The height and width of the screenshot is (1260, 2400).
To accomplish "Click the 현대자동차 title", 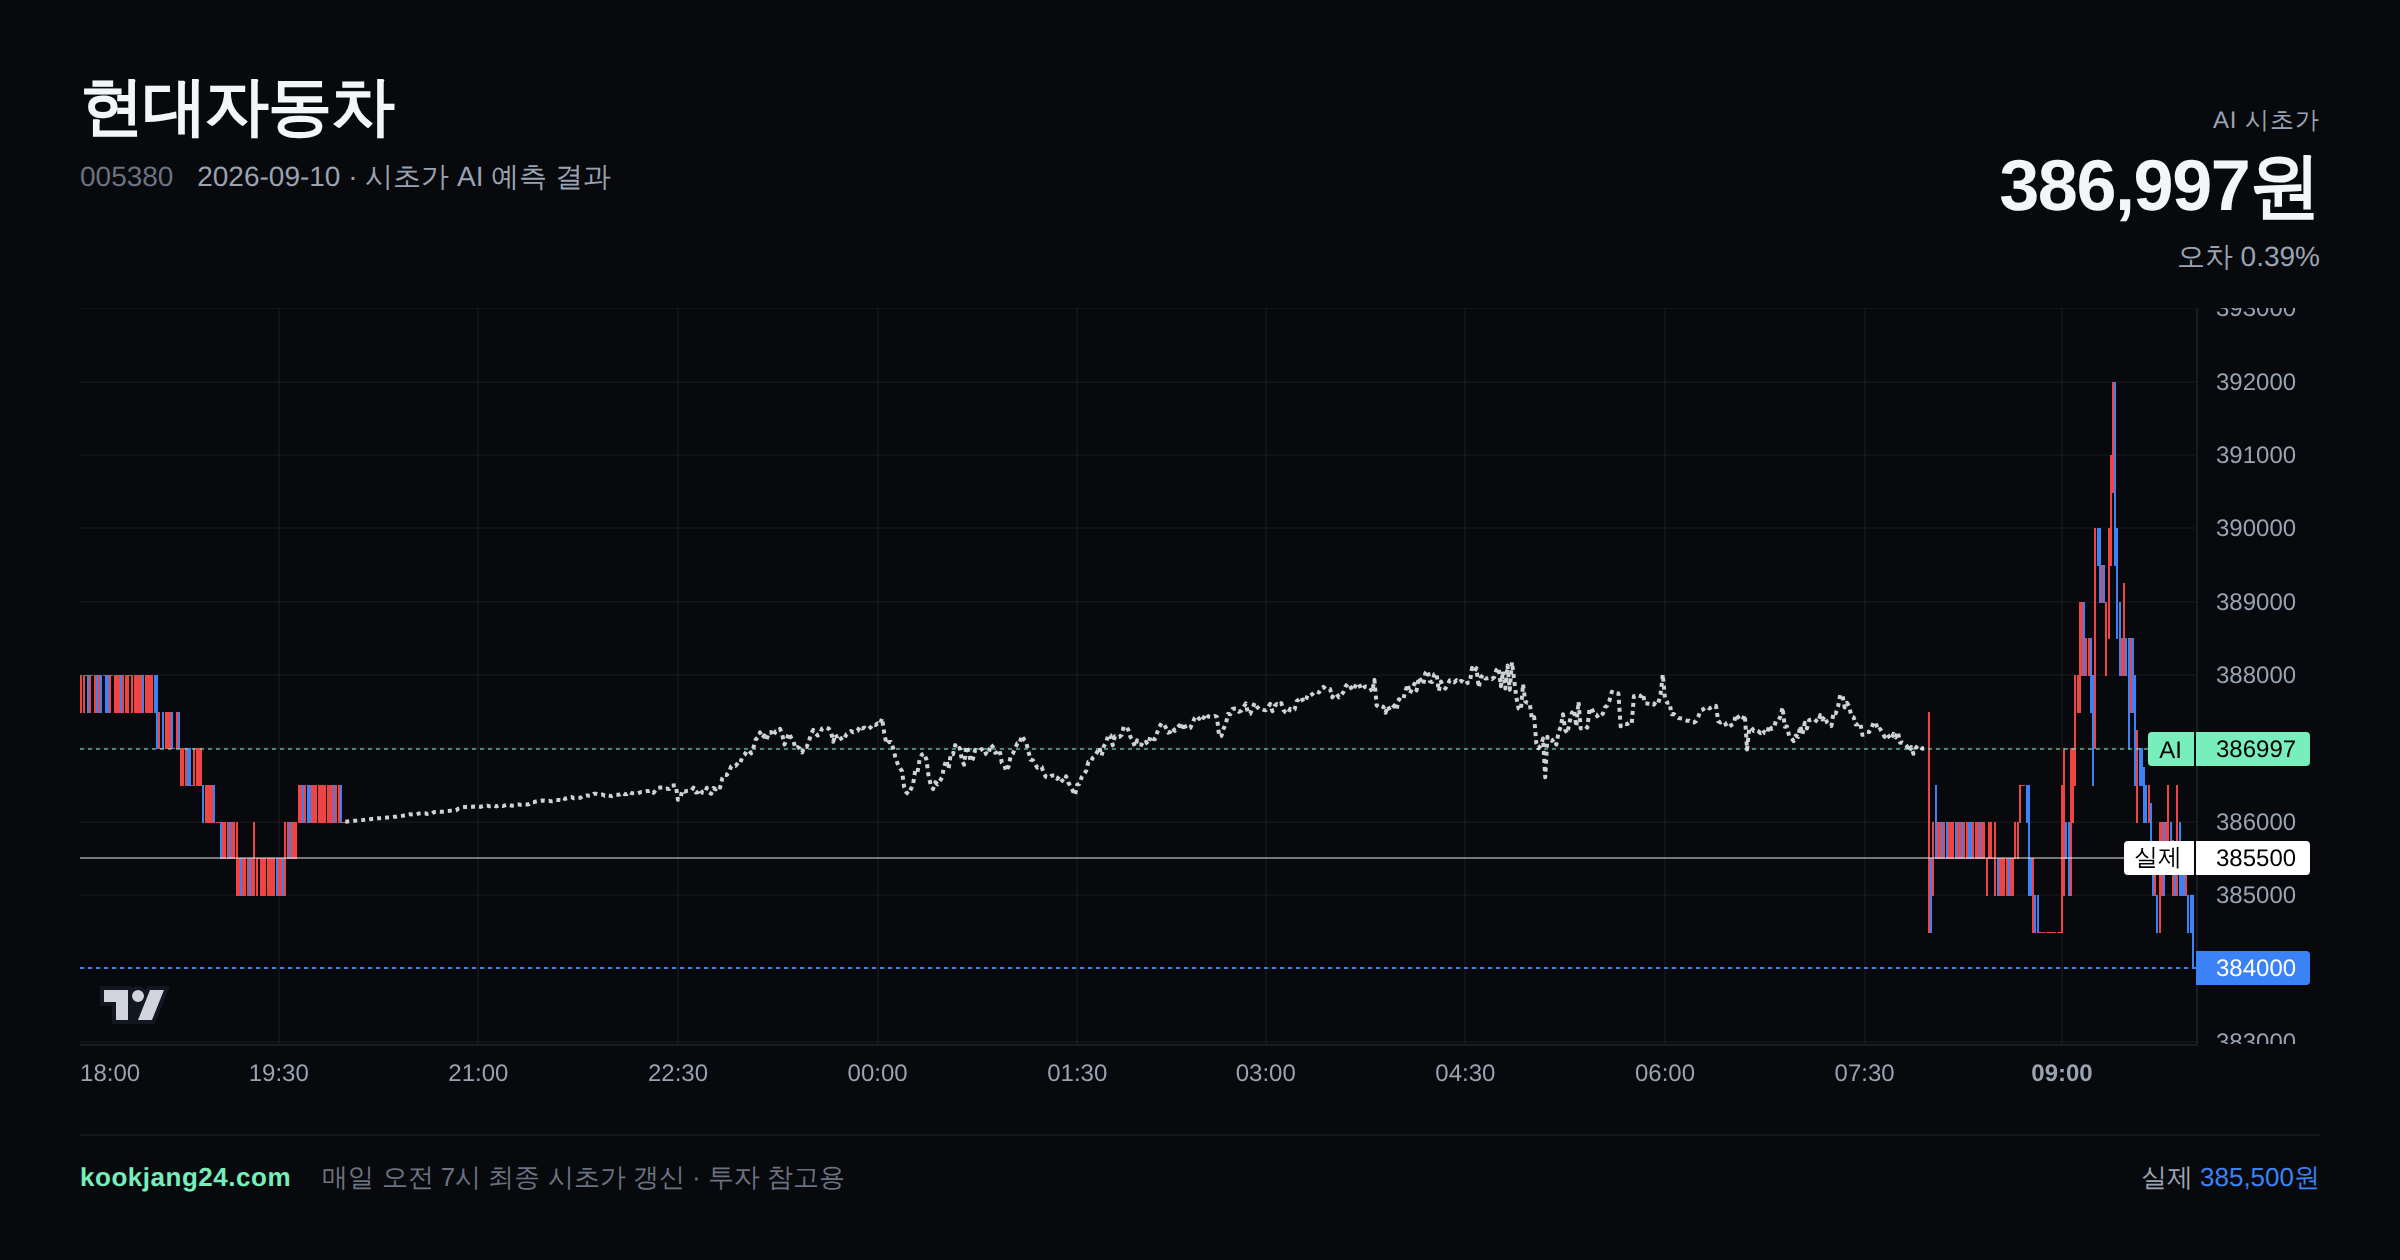I will coord(238,108).
